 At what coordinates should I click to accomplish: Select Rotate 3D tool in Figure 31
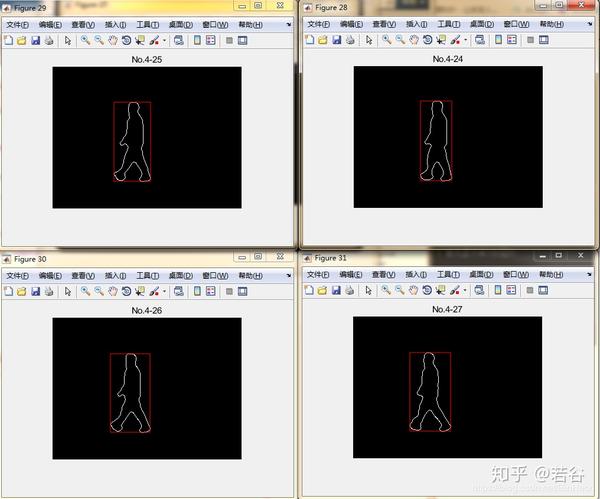click(427, 290)
